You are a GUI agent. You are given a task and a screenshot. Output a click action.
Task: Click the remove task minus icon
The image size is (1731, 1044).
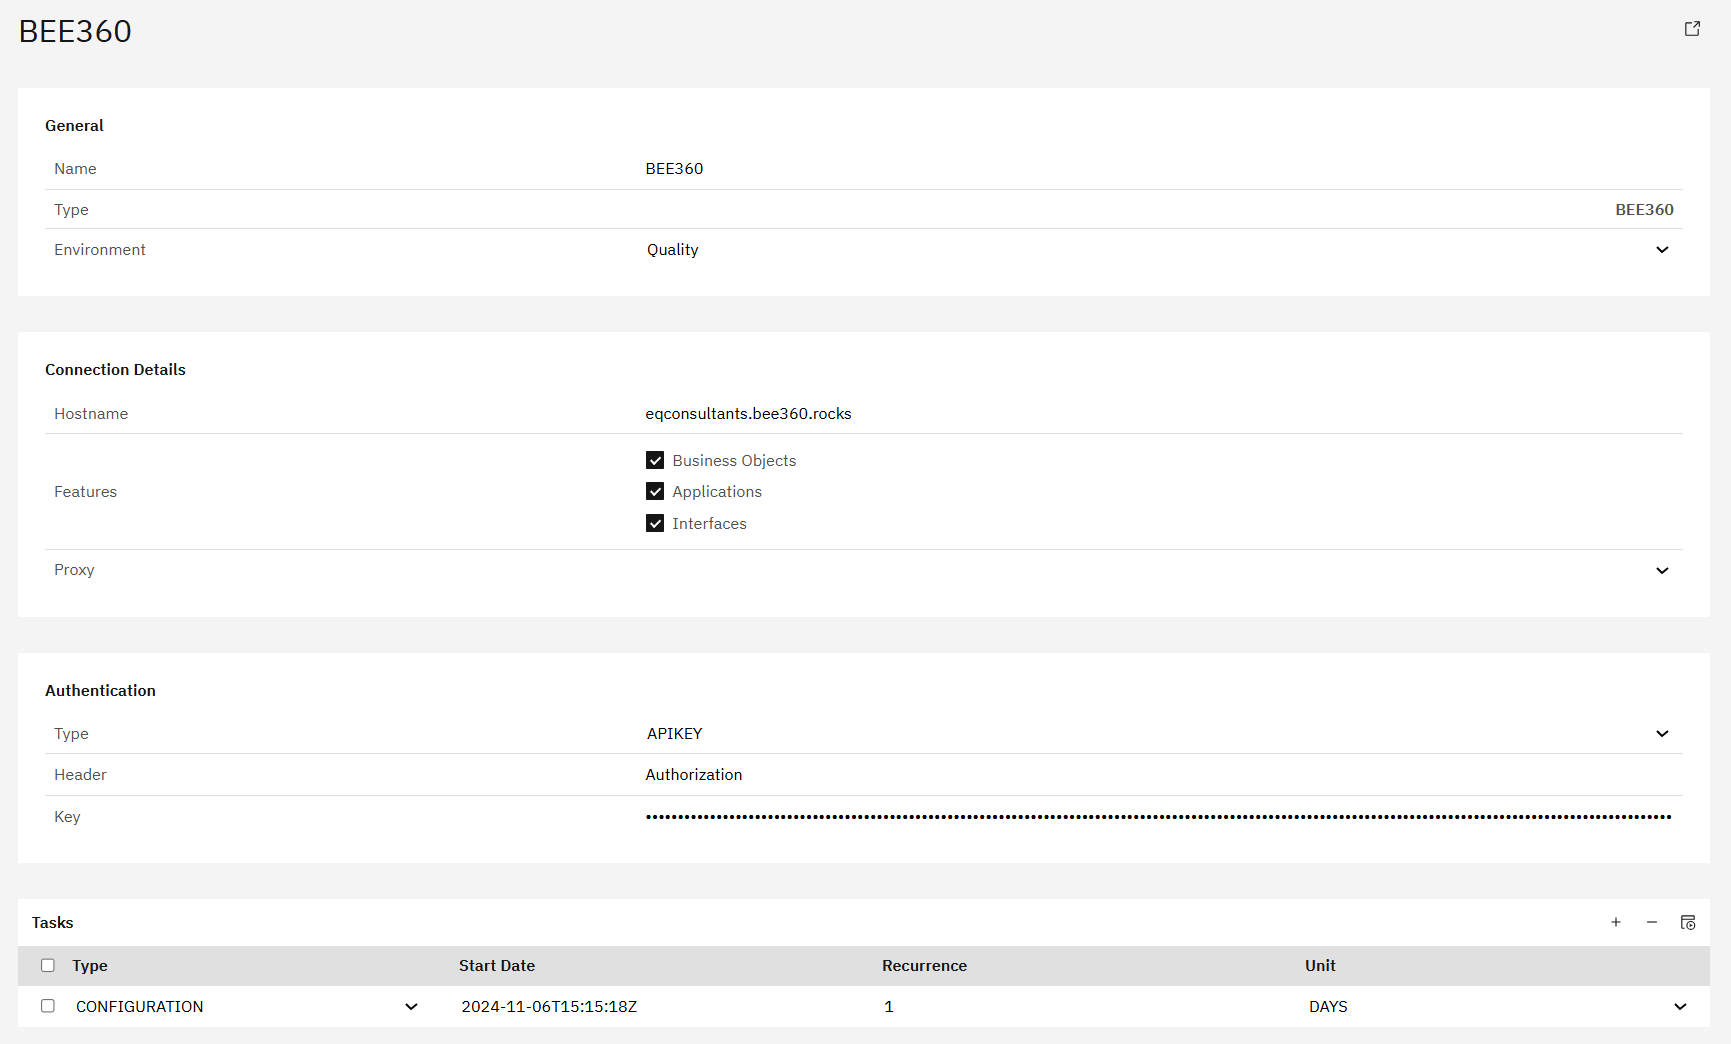coord(1652,922)
